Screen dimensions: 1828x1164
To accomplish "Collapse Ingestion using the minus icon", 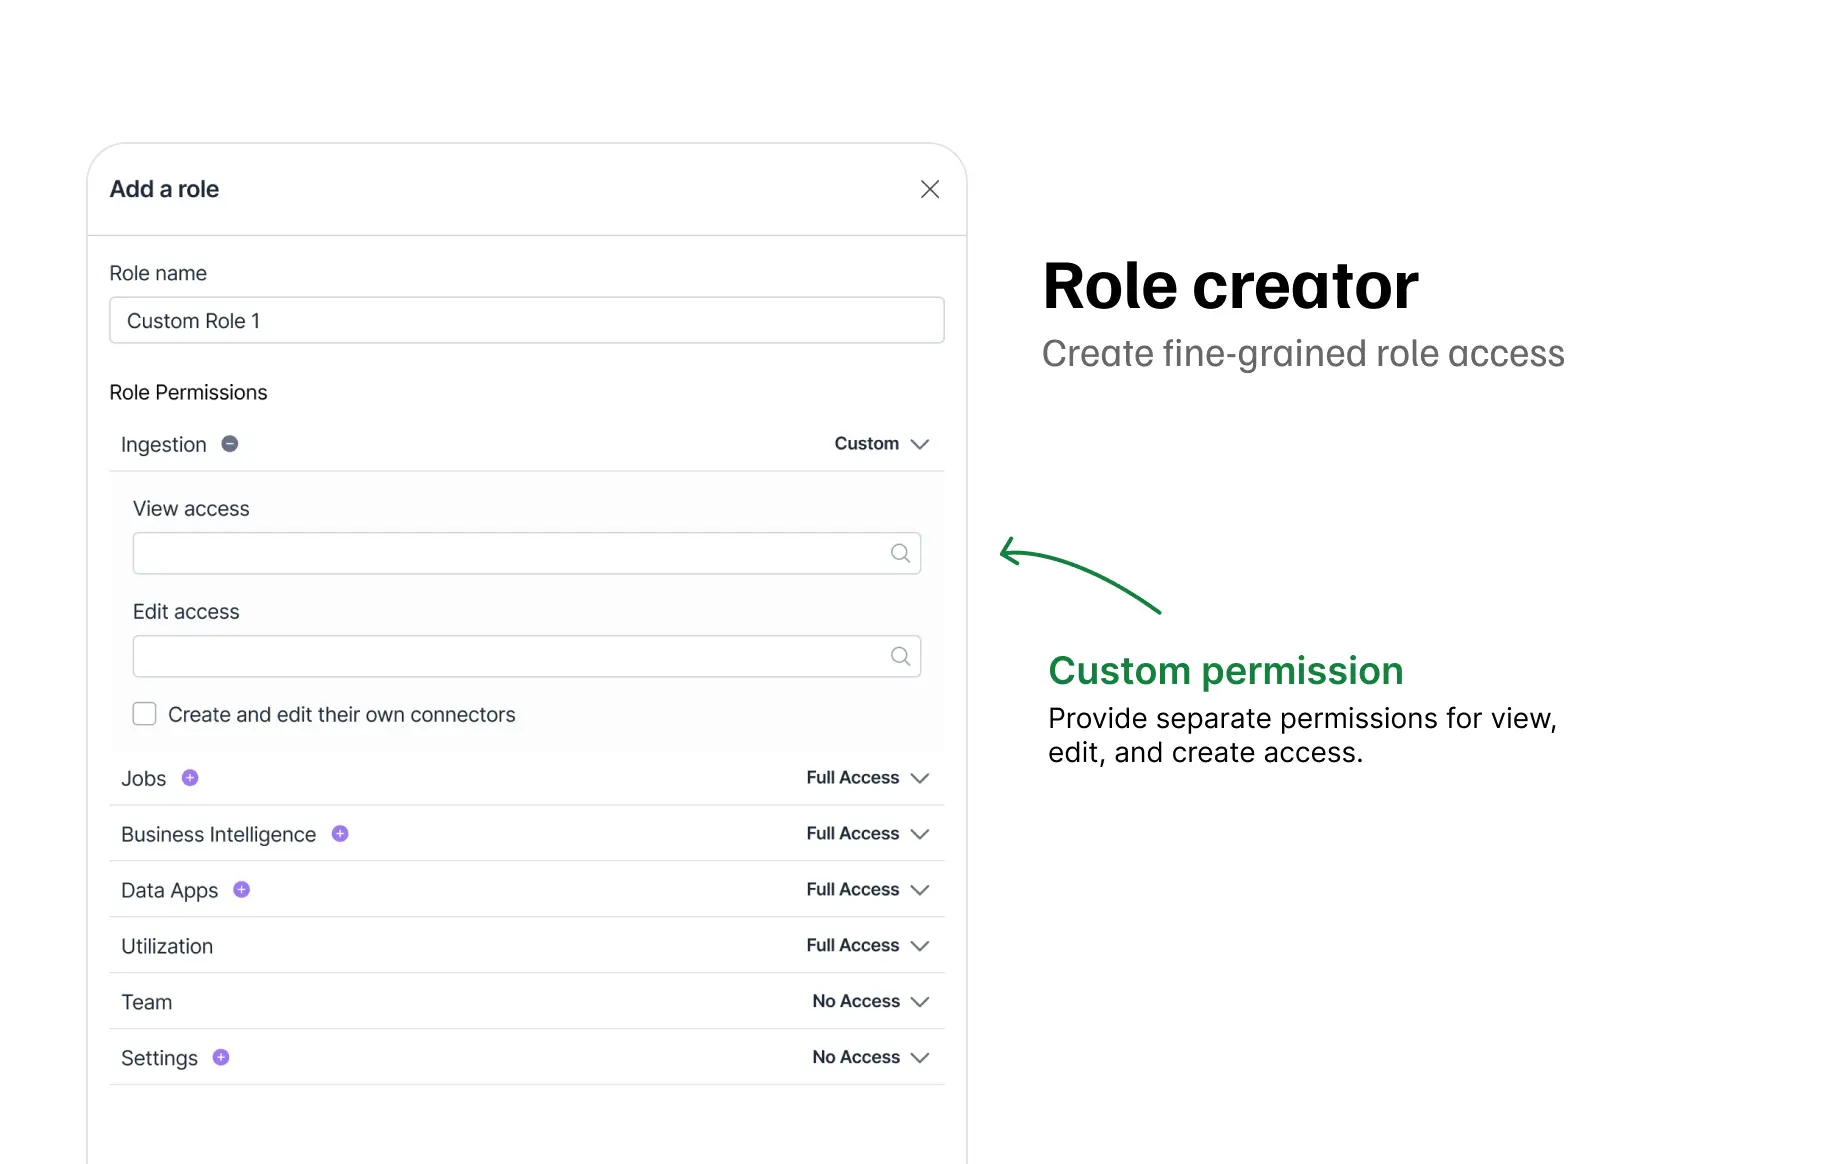I will pos(230,444).
